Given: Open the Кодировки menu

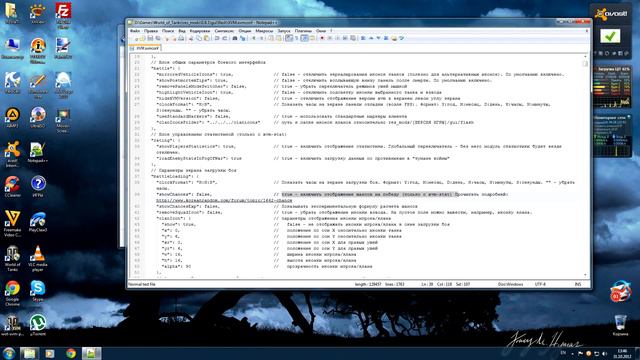Looking at the screenshot, I should (x=200, y=31).
